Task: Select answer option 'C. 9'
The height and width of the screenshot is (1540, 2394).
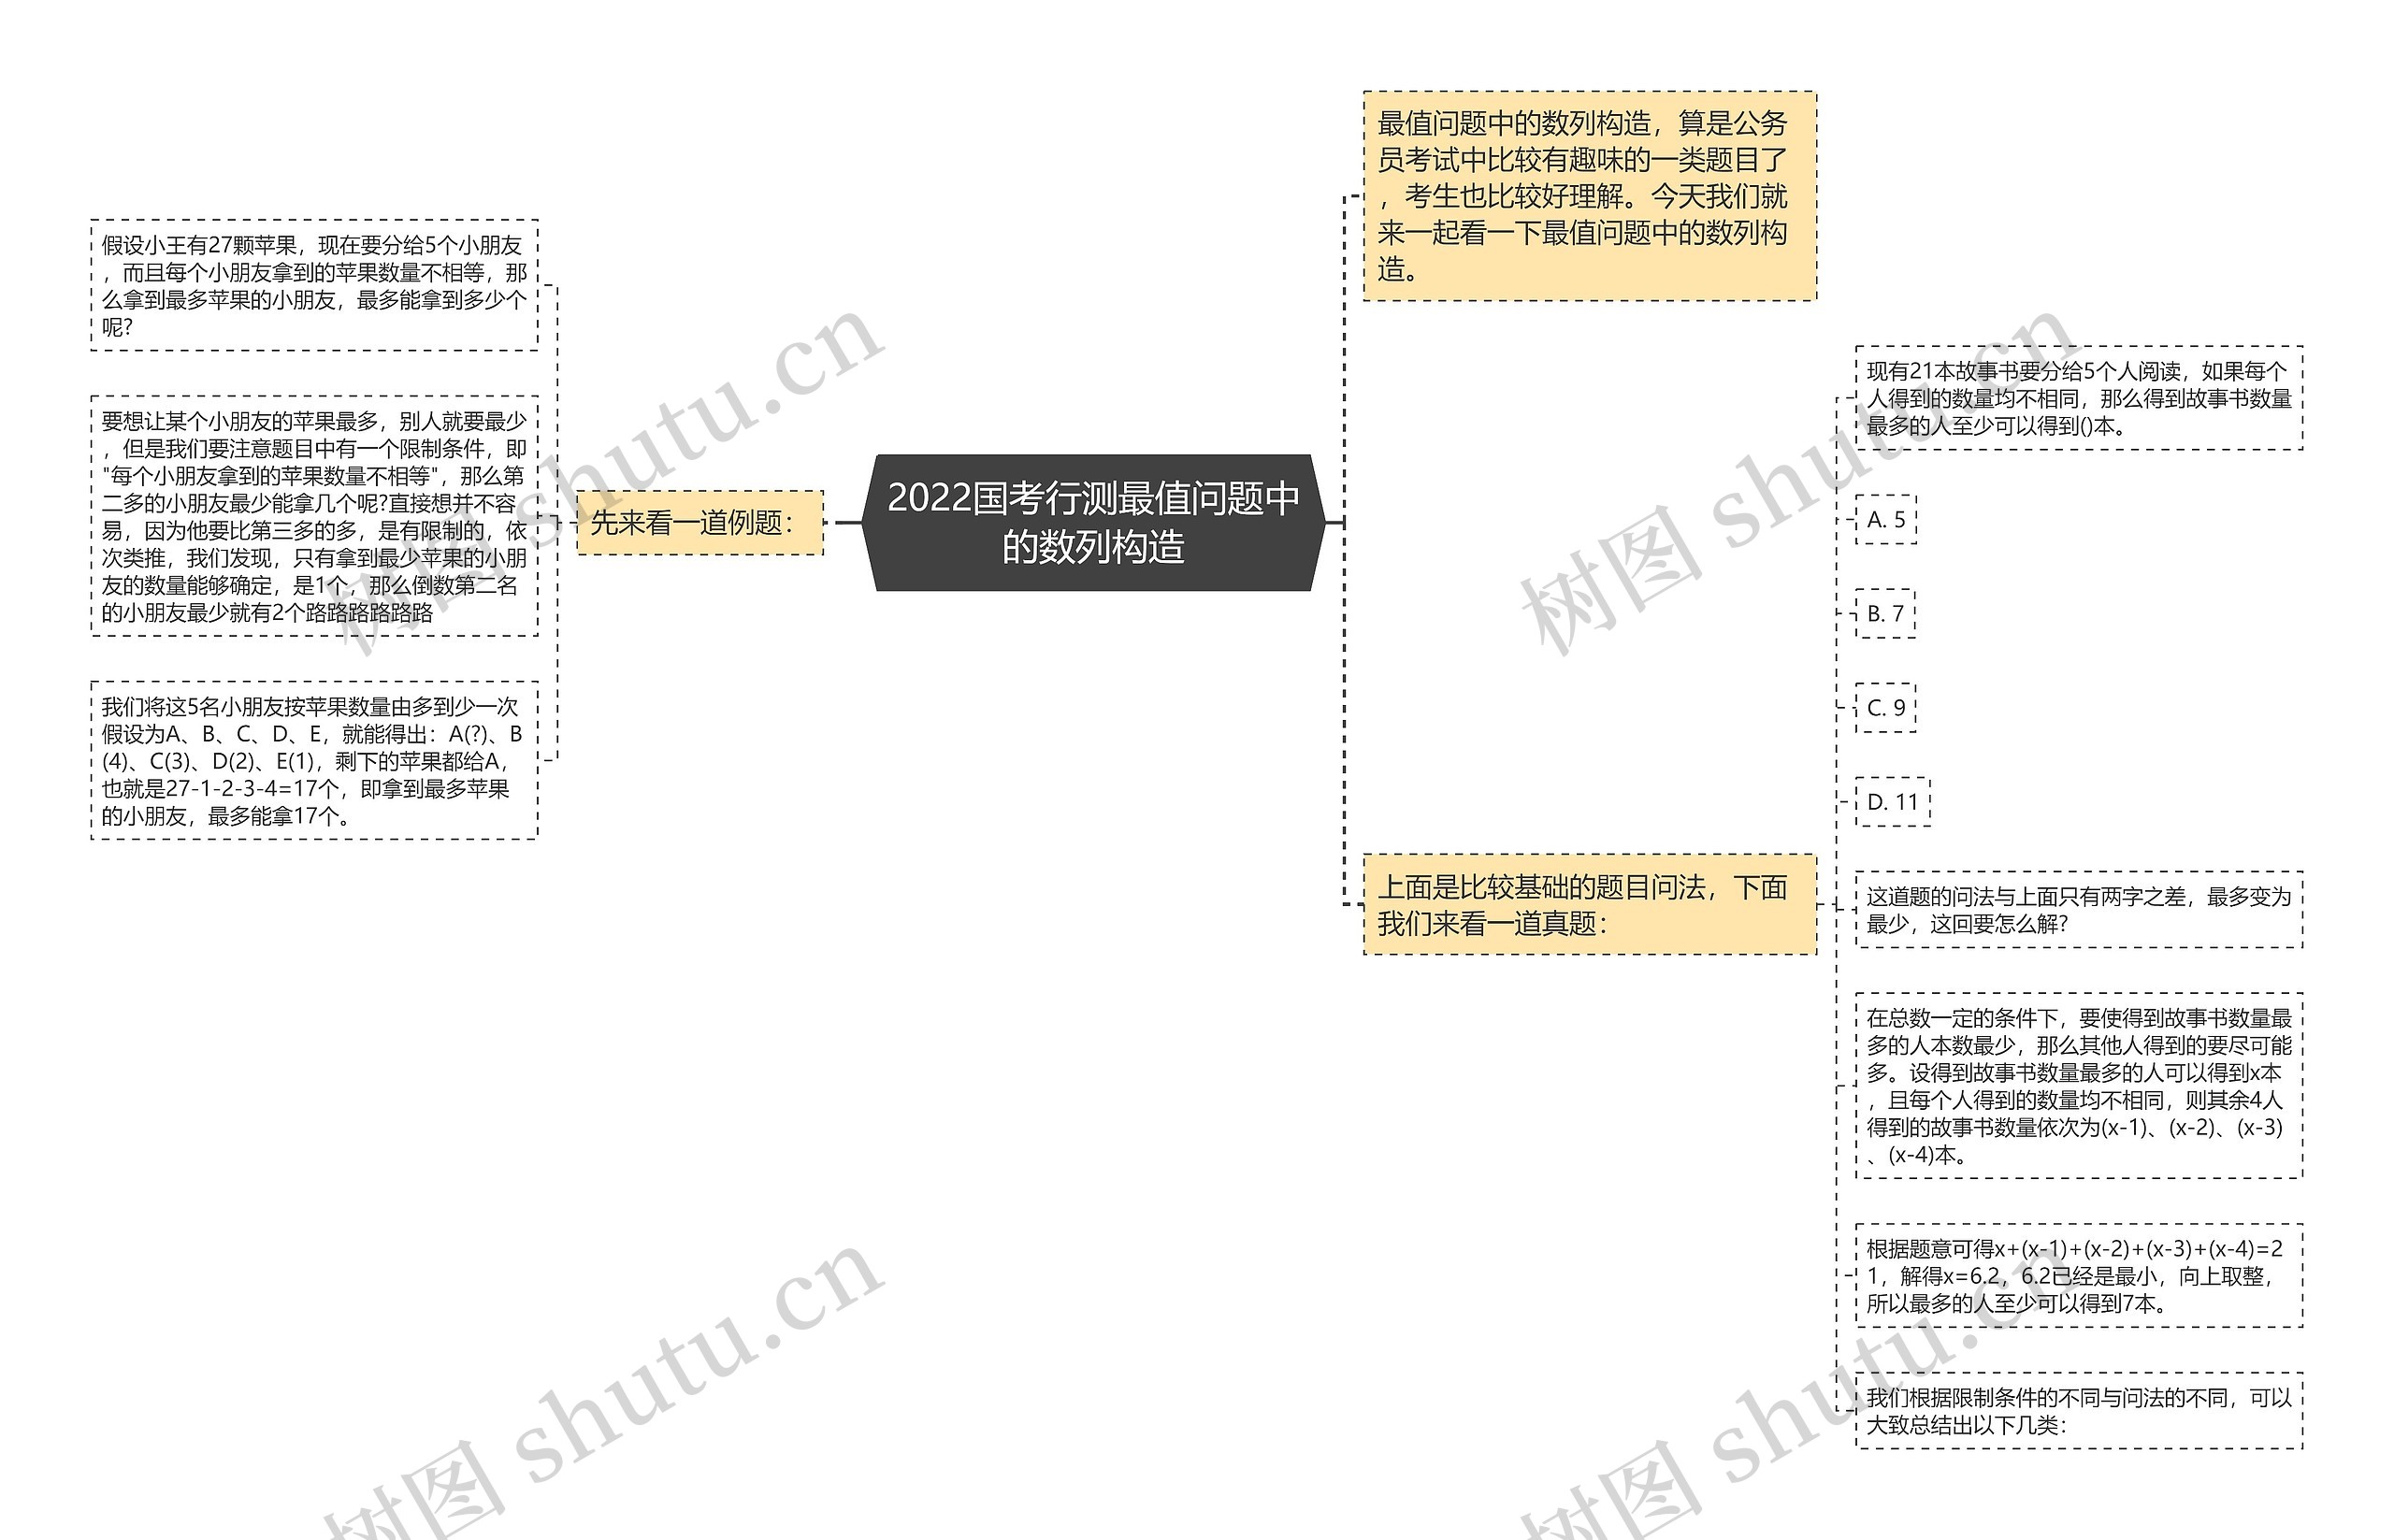Action: (x=1886, y=707)
